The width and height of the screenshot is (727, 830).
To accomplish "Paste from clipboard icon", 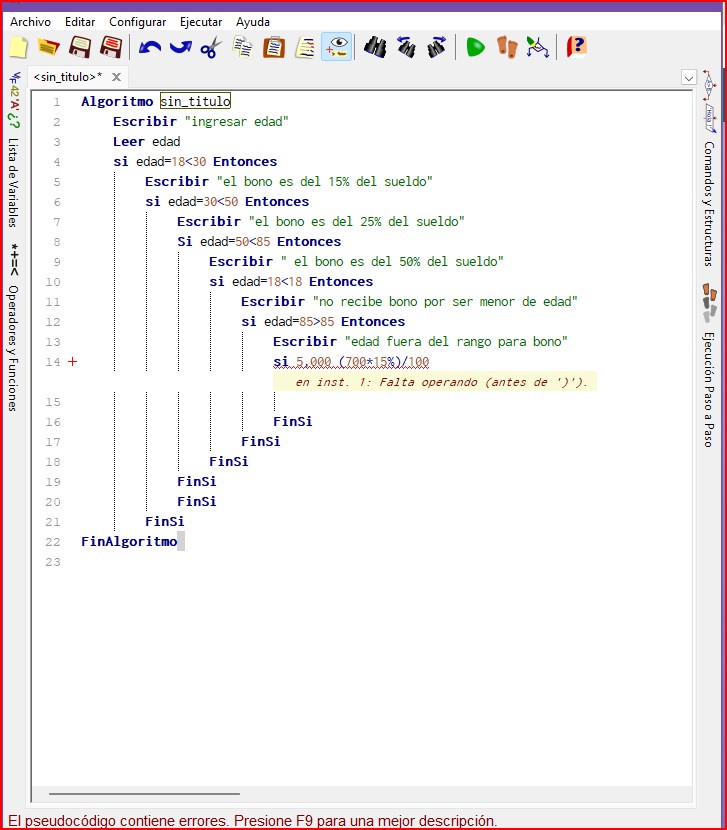I will coord(273,47).
